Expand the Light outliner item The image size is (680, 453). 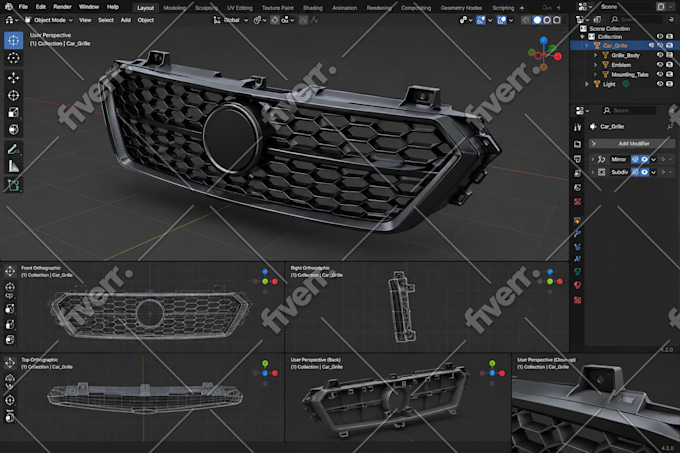point(587,84)
